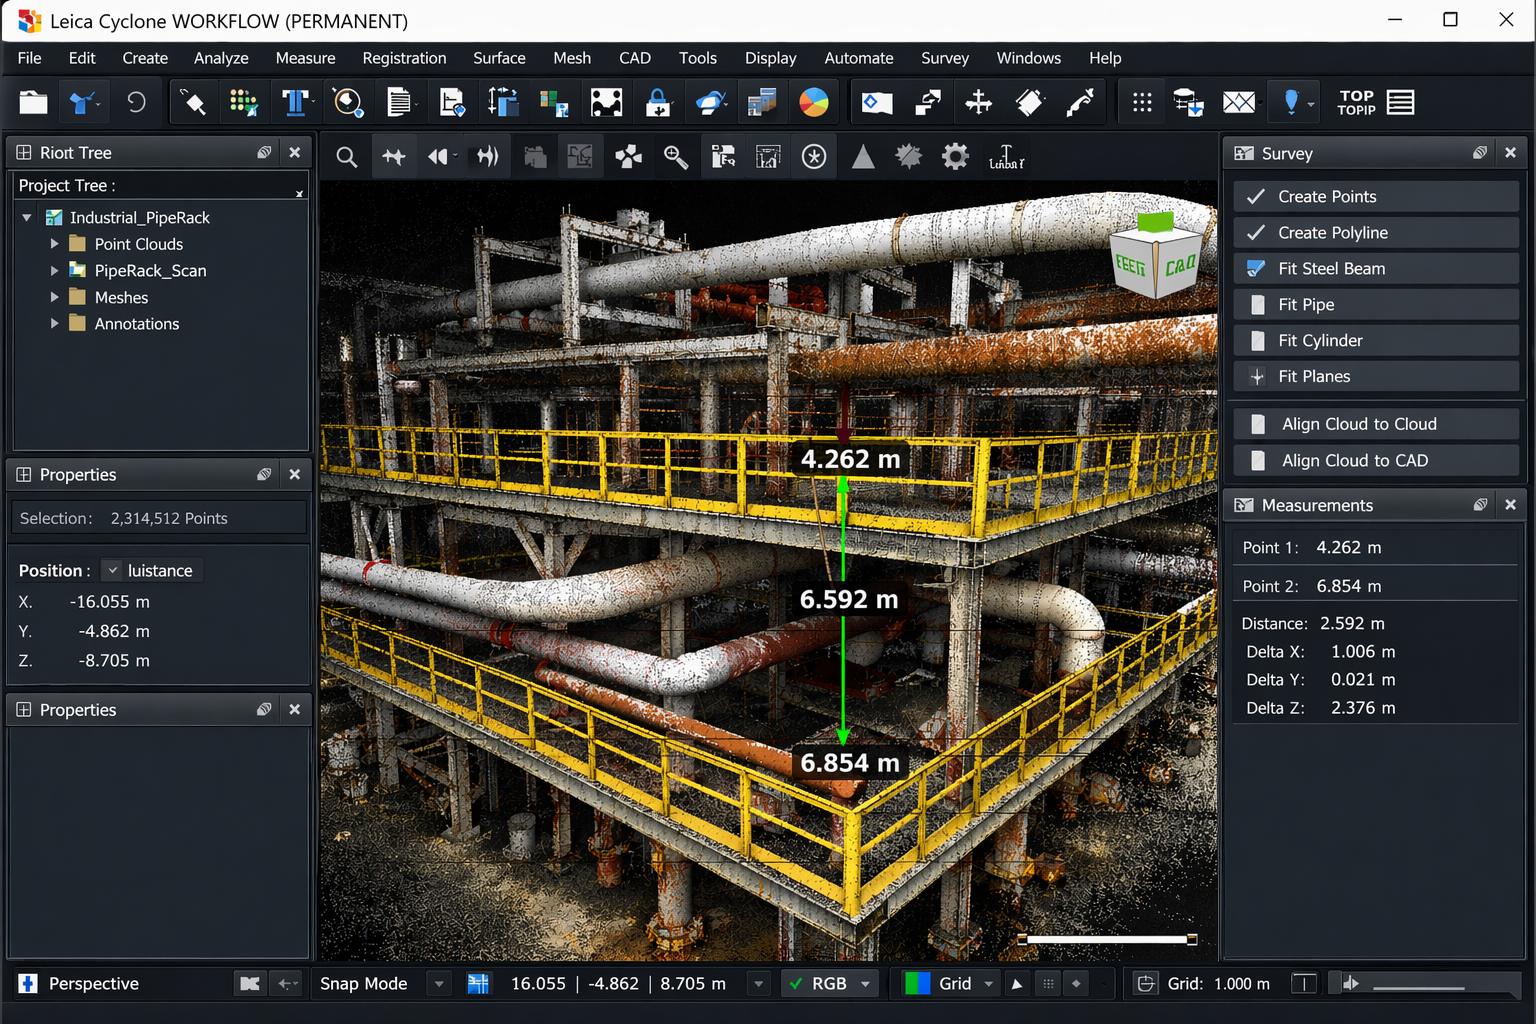Image resolution: width=1536 pixels, height=1024 pixels.
Task: Open the Registration menu
Action: (404, 58)
